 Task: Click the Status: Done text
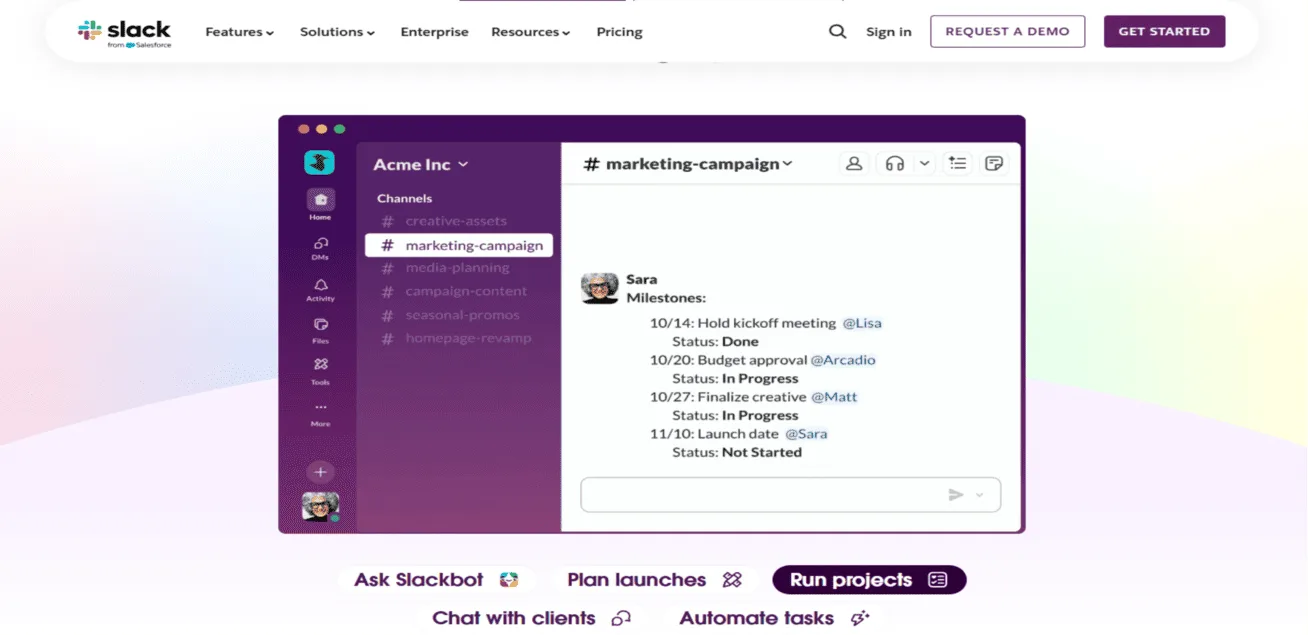[715, 342]
